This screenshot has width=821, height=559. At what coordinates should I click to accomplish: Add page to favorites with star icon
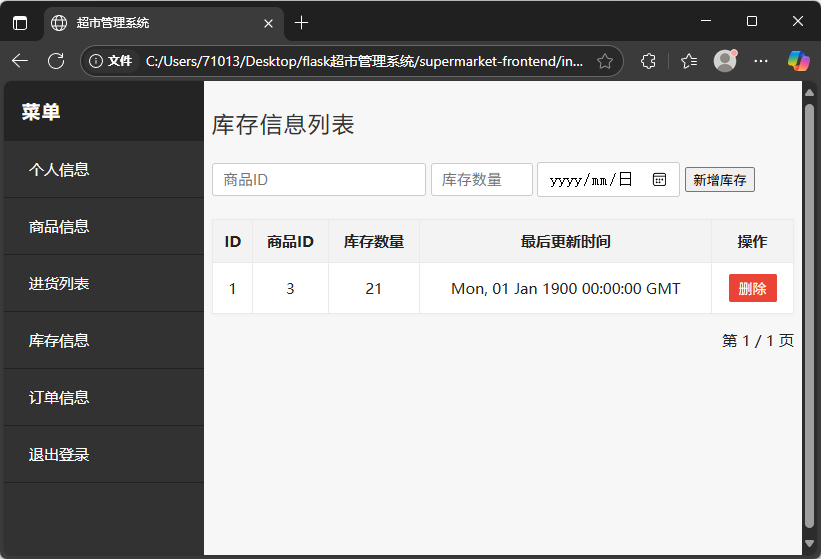[605, 61]
